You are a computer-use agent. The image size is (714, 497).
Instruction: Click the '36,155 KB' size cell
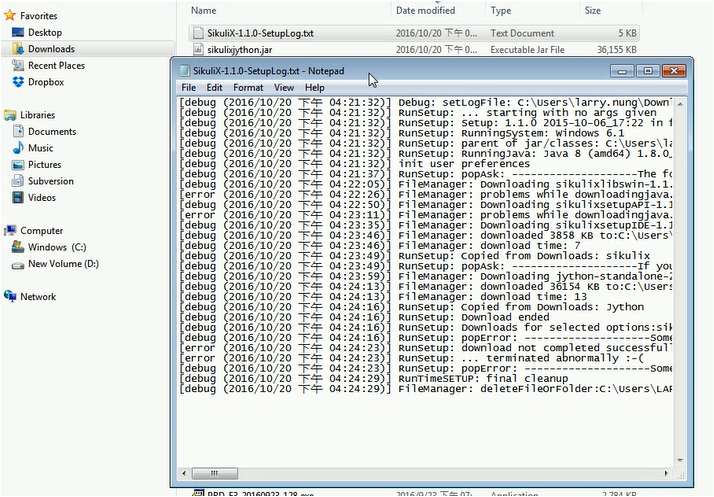click(x=617, y=50)
